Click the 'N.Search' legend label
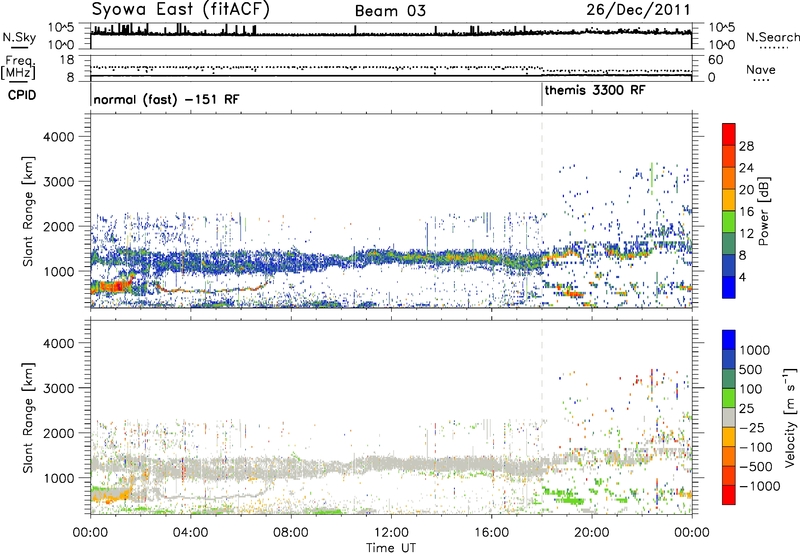This screenshot has width=800, height=554. [x=773, y=37]
